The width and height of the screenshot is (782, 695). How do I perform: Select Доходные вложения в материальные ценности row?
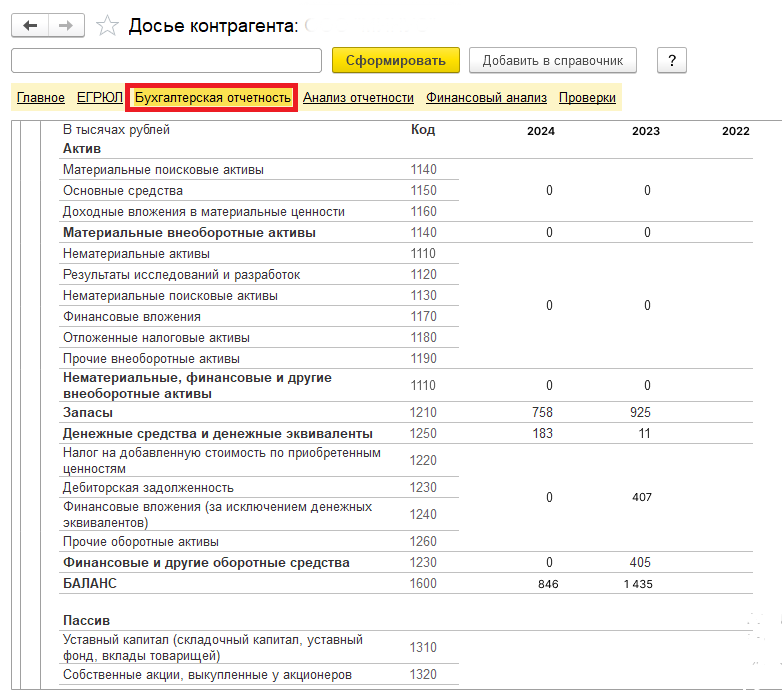click(x=203, y=211)
